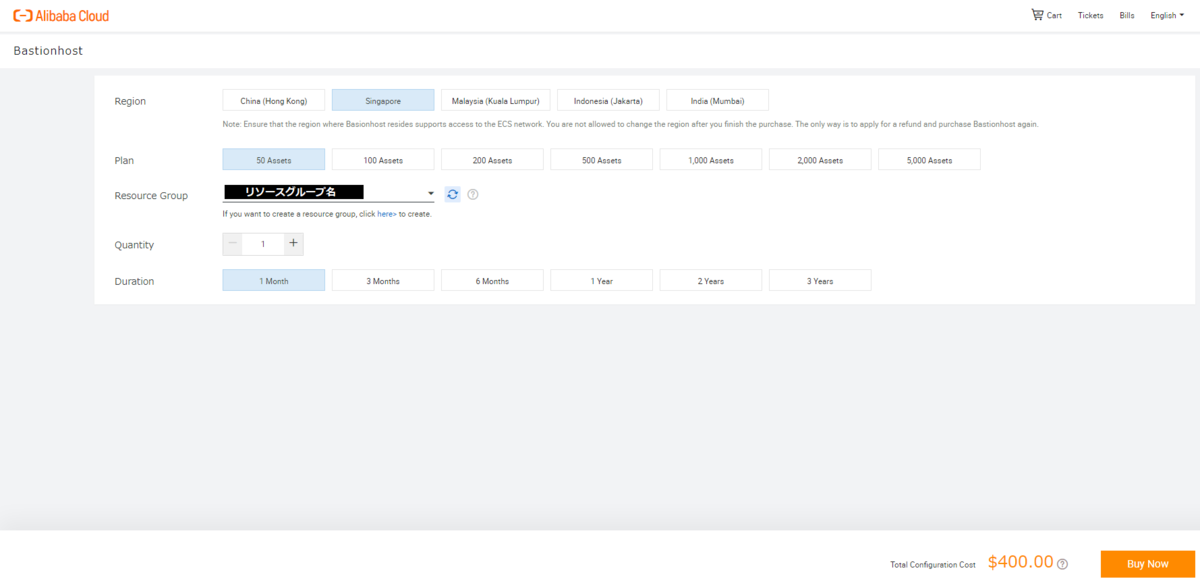
Task: Click the Quantity value field
Action: (x=263, y=244)
